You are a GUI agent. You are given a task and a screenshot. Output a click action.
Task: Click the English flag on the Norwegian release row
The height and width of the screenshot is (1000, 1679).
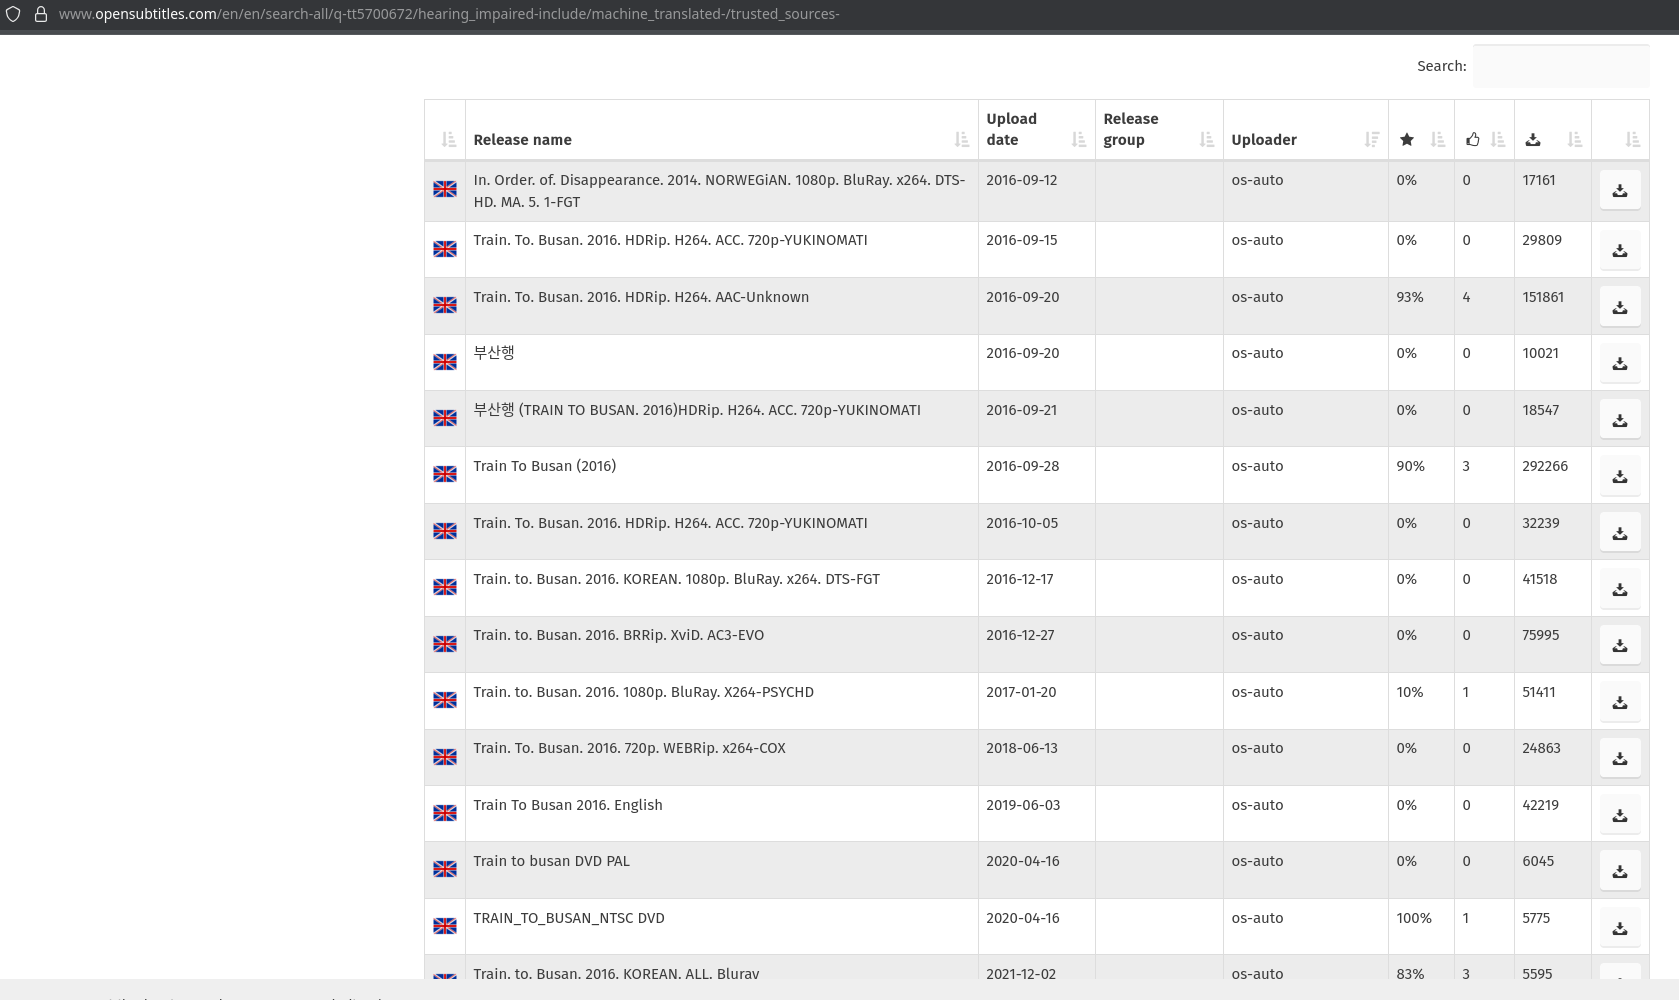pyautogui.click(x=445, y=189)
